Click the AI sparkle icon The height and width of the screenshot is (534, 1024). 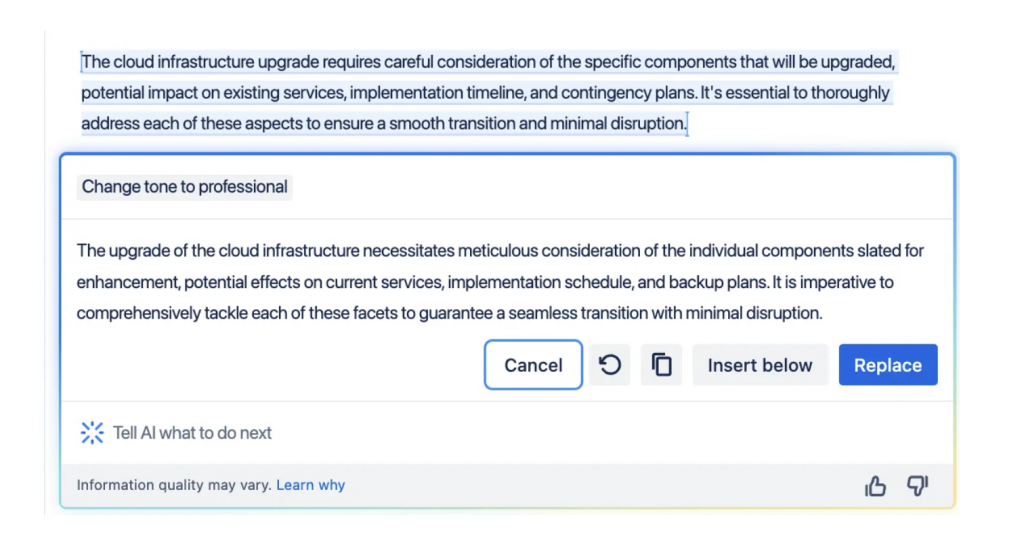(92, 433)
